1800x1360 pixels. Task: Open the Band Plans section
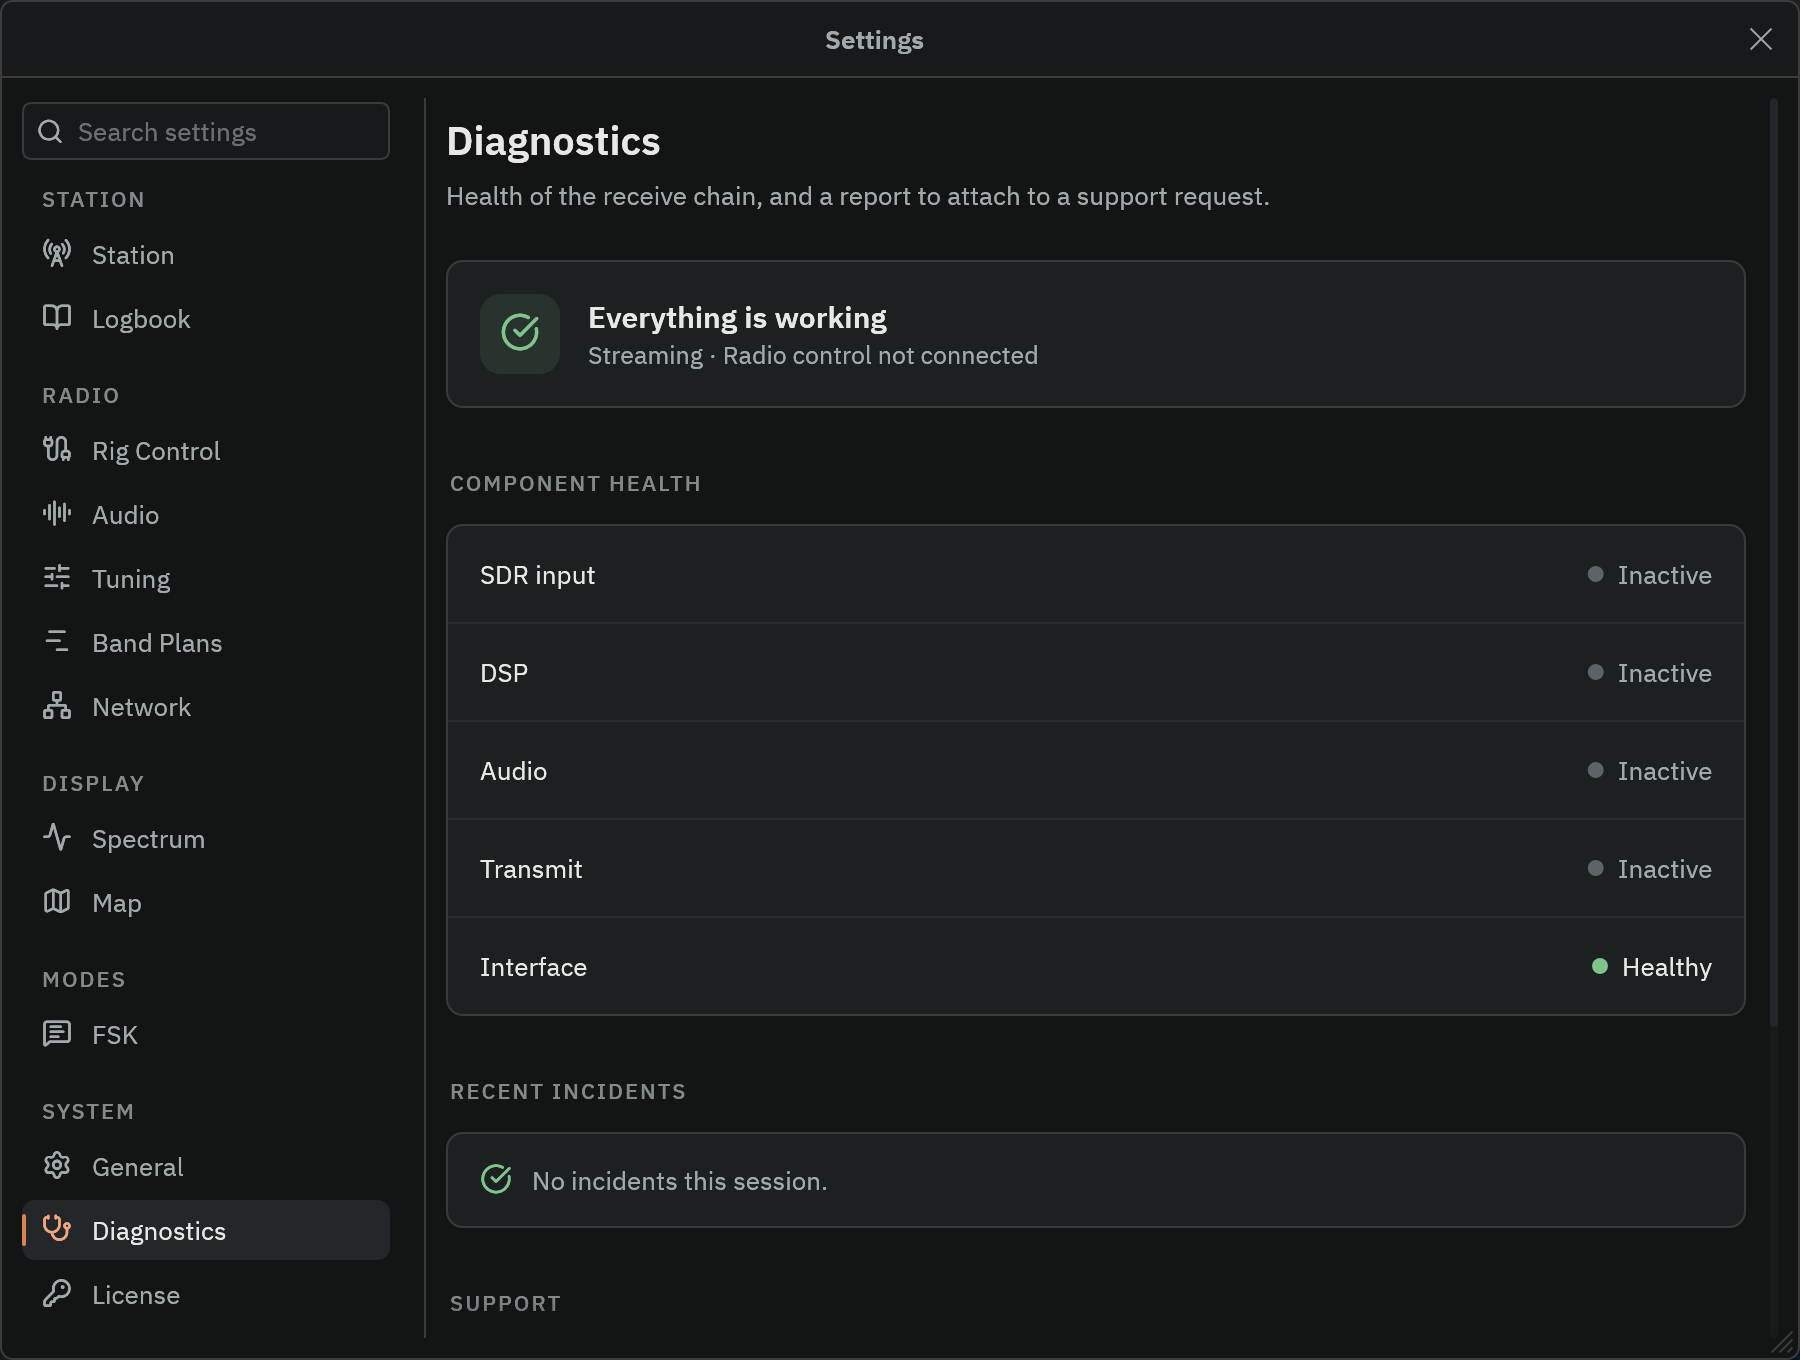[x=206, y=643]
